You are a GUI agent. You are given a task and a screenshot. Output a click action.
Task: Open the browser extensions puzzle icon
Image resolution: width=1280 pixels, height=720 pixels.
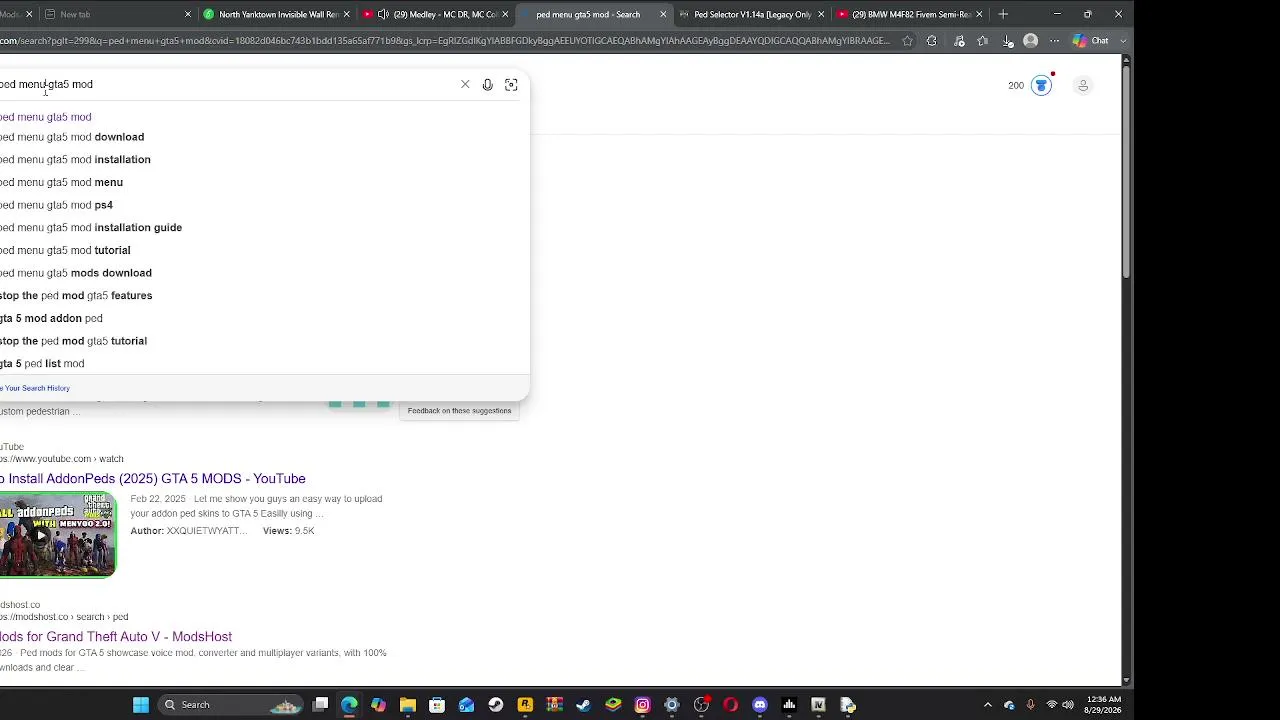pyautogui.click(x=932, y=41)
